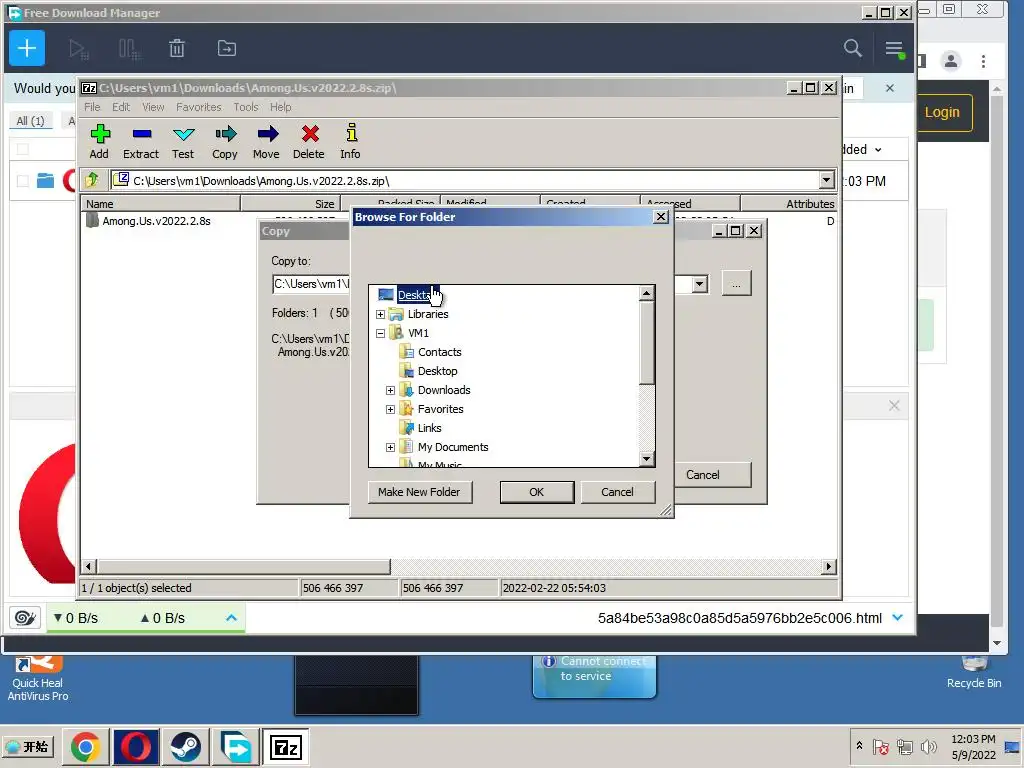The height and width of the screenshot is (768, 1024).
Task: Open the Help menu in 7-Zip
Action: [281, 107]
